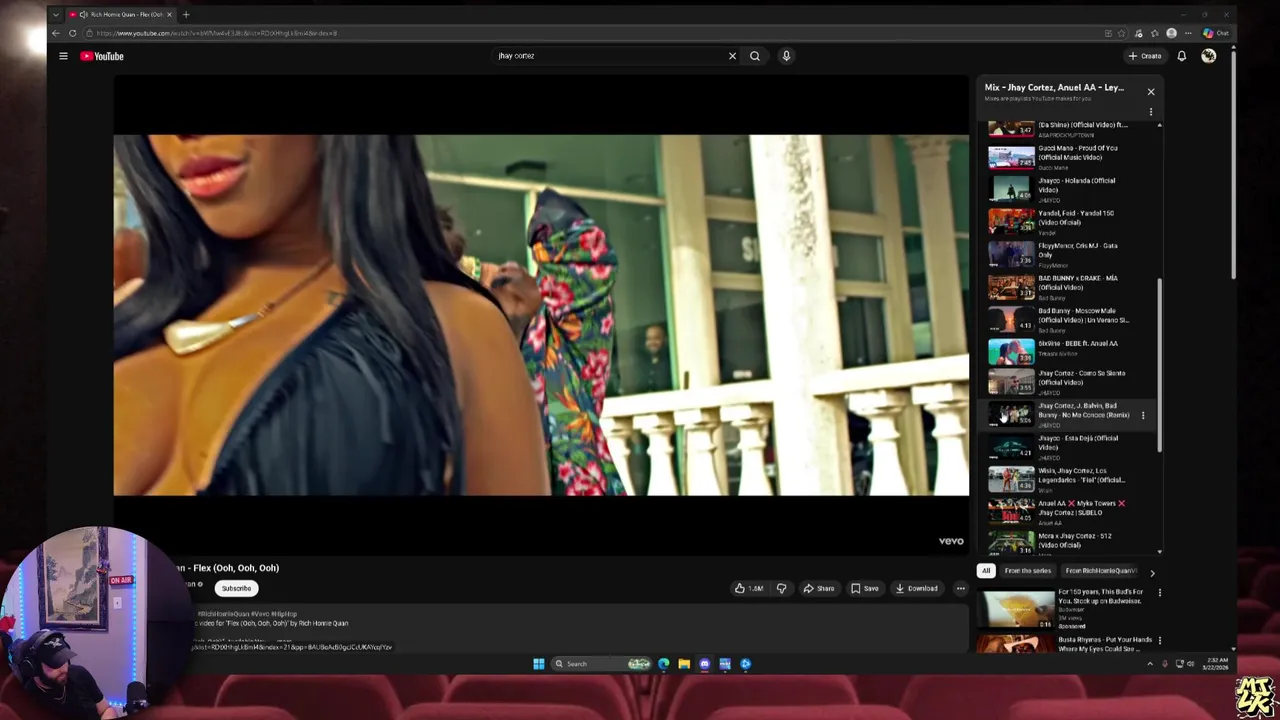
Task: Save the video to a playlist
Action: coord(865,588)
